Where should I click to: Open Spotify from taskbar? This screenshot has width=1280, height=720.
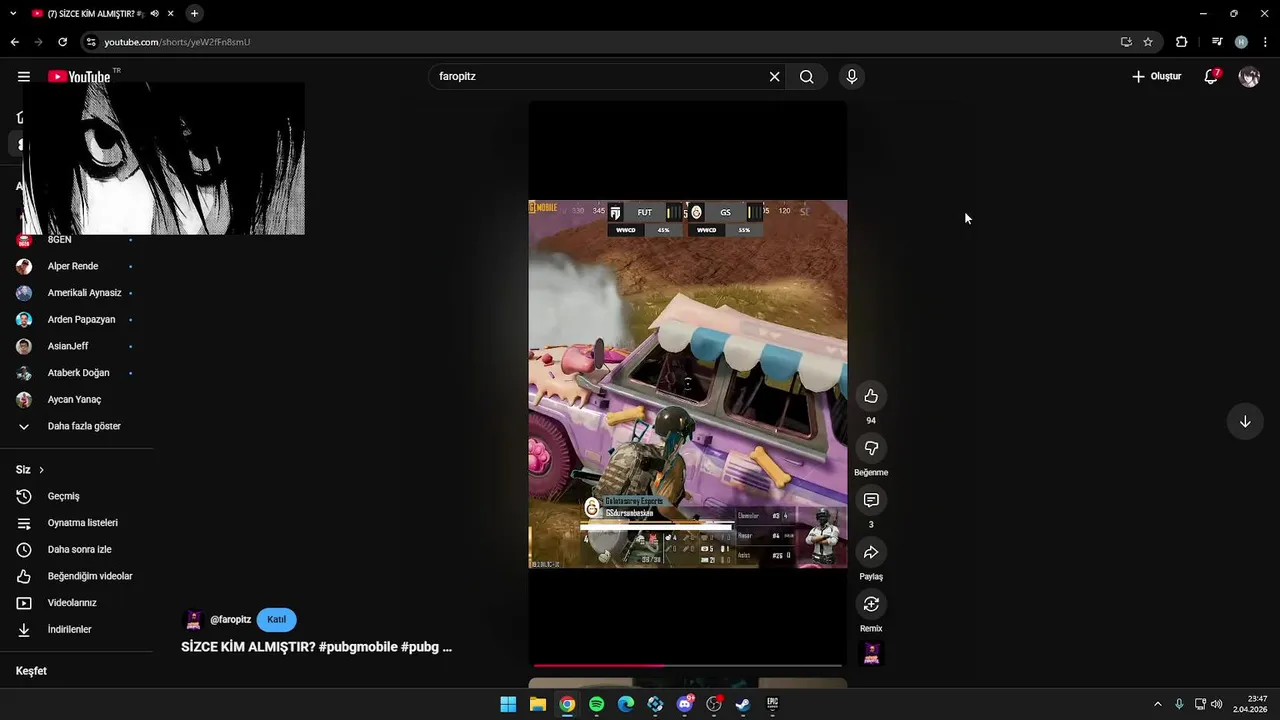[x=597, y=704]
